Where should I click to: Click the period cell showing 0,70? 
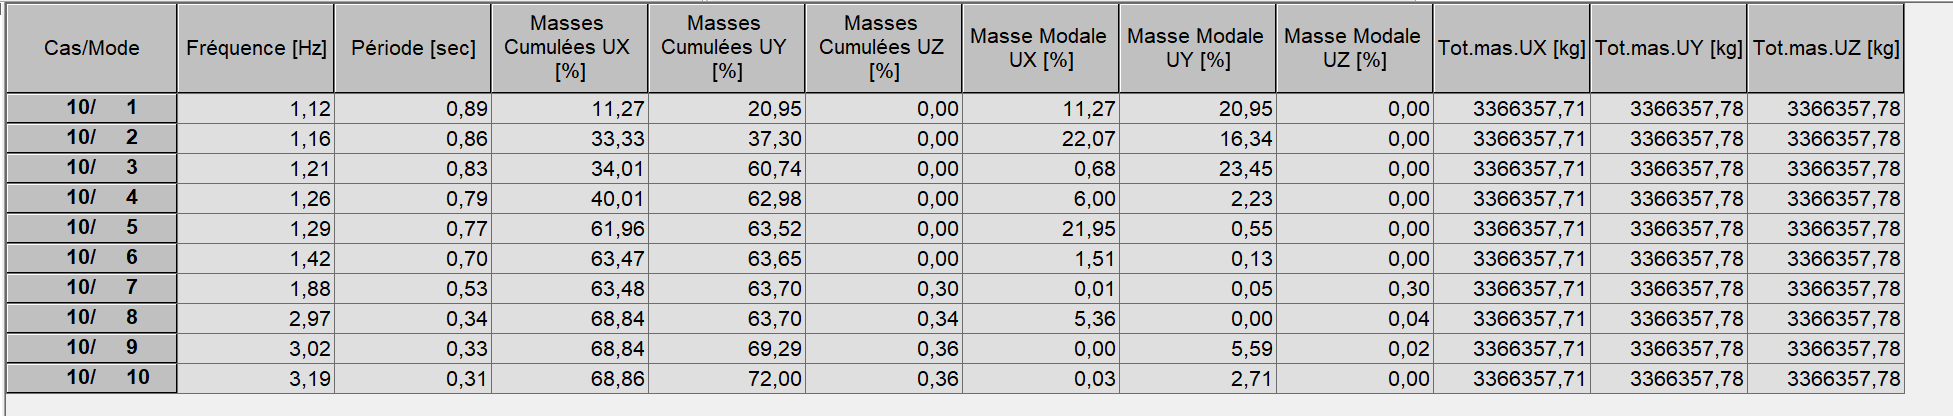click(x=413, y=258)
